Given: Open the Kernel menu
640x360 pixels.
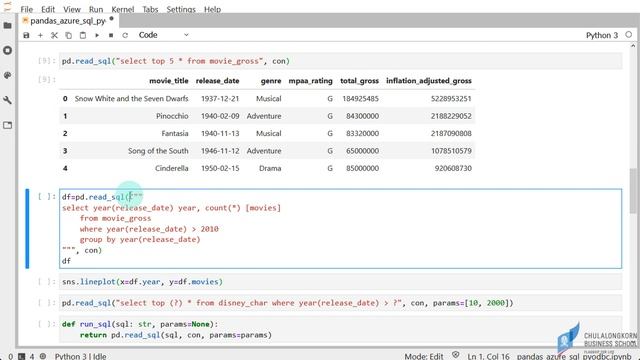Looking at the screenshot, I should pos(122,9).
